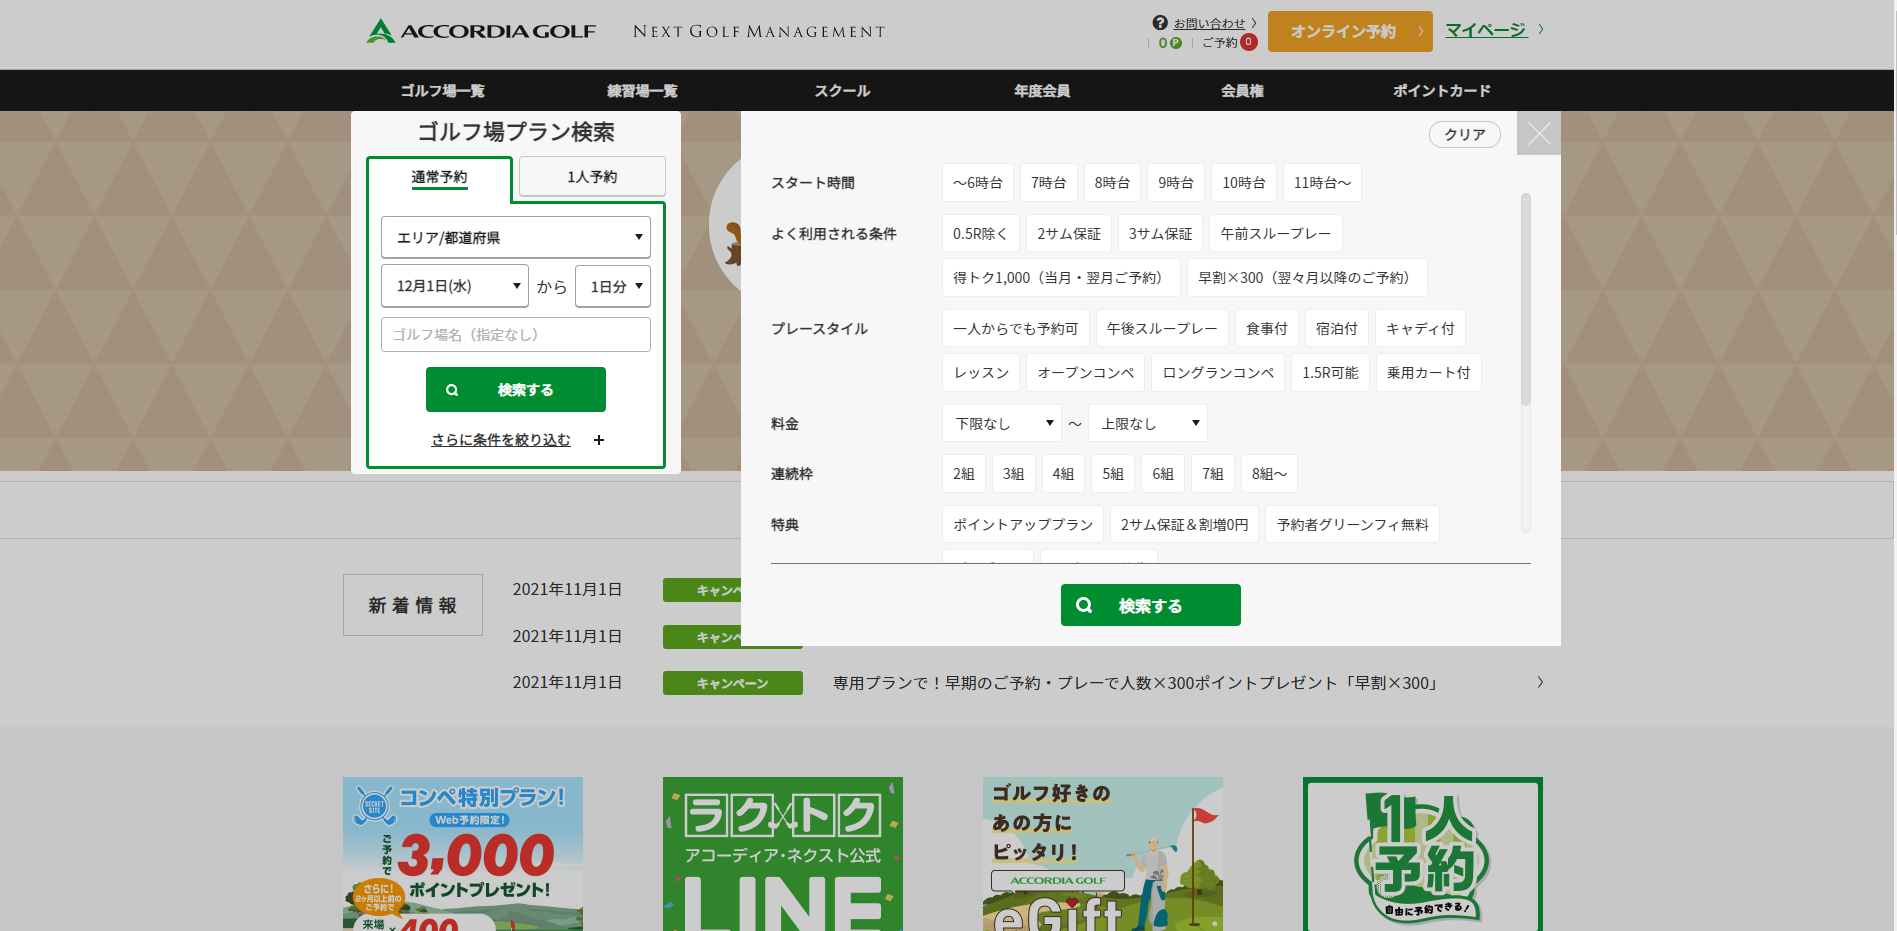This screenshot has height=931, width=1897.
Task: Click the points balance P icon
Action: 1176,43
